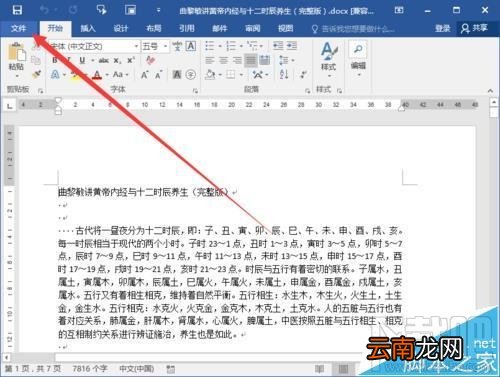Insert a bulleted list
This screenshot has height=377, width=500.
pyautogui.click(x=209, y=46)
